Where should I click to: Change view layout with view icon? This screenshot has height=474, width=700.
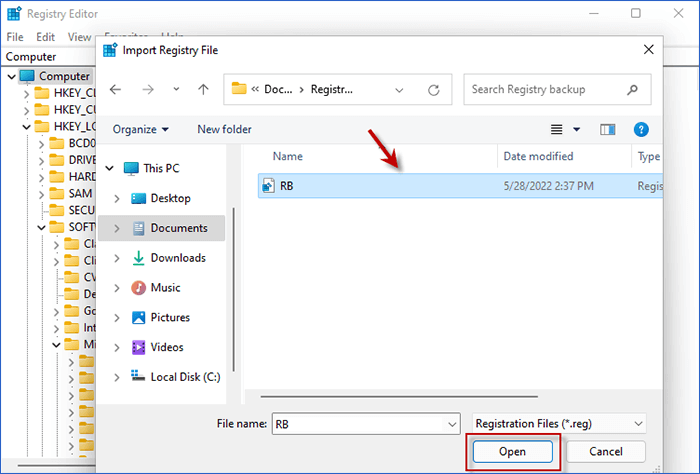pos(556,129)
